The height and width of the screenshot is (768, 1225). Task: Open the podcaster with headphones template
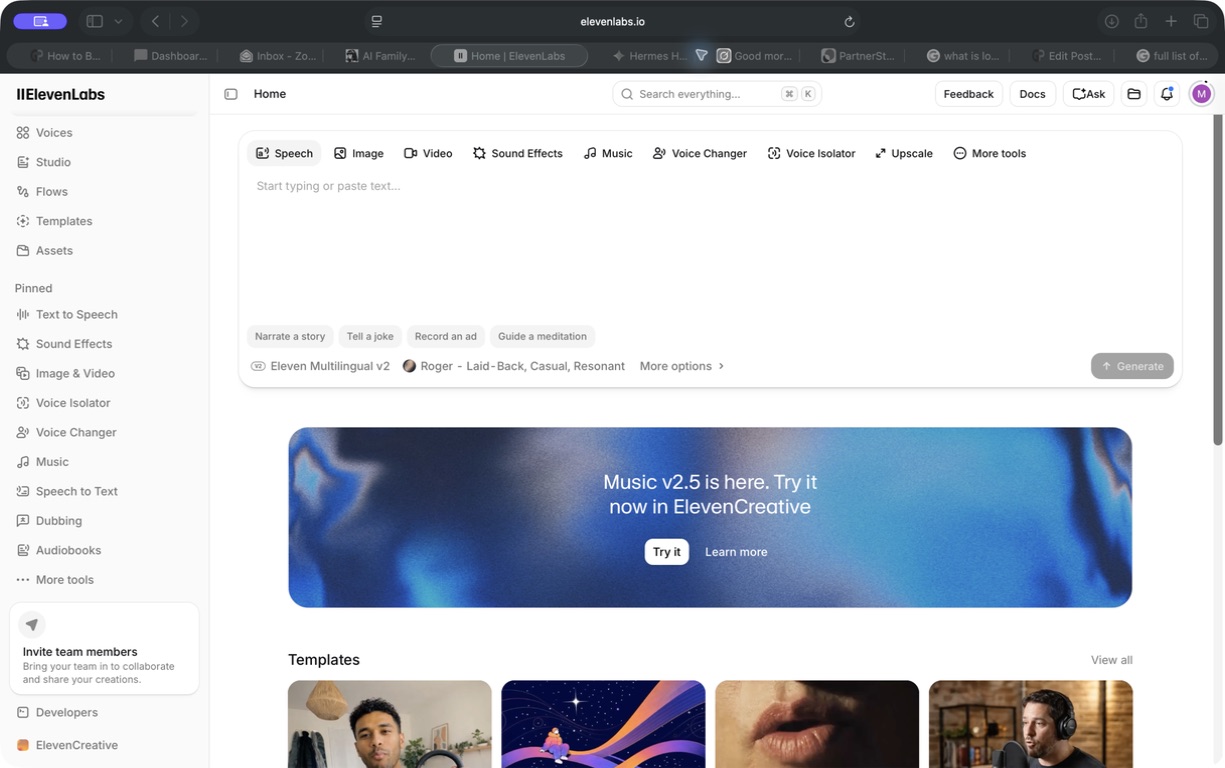pos(1031,724)
